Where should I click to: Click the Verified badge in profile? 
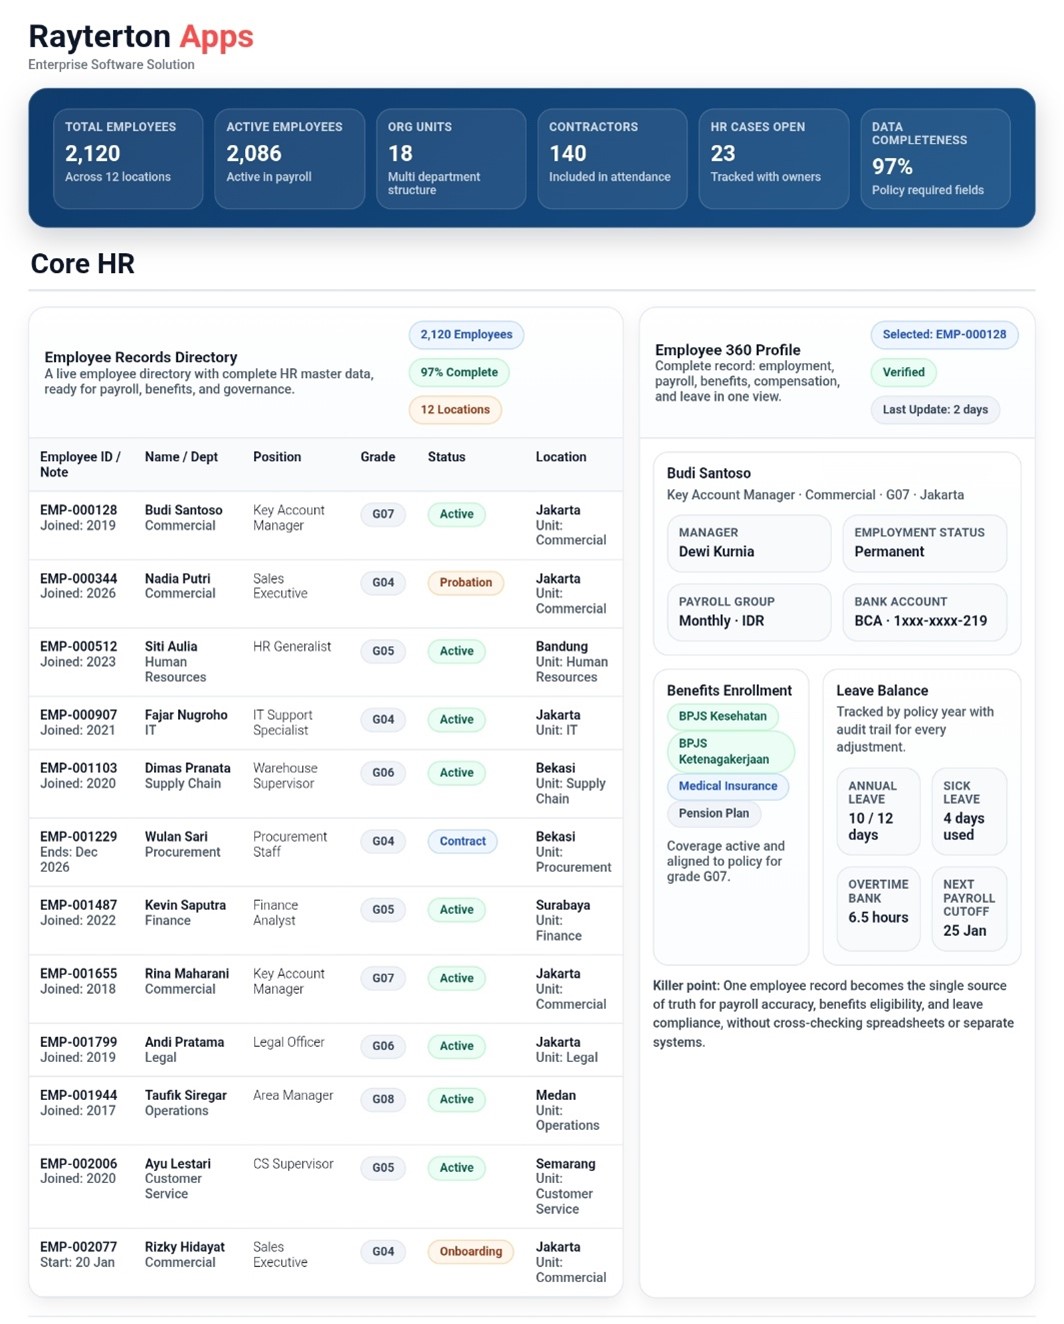pyautogui.click(x=903, y=372)
